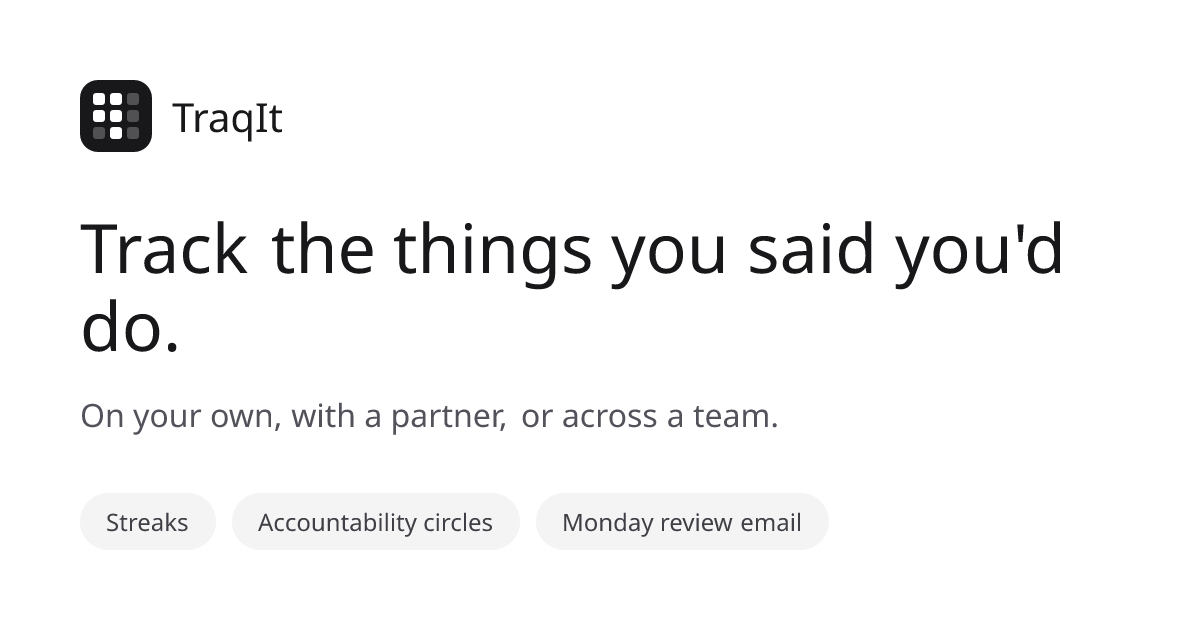Select the bottom-middle white square in logo
The image size is (1200, 630).
(116, 133)
